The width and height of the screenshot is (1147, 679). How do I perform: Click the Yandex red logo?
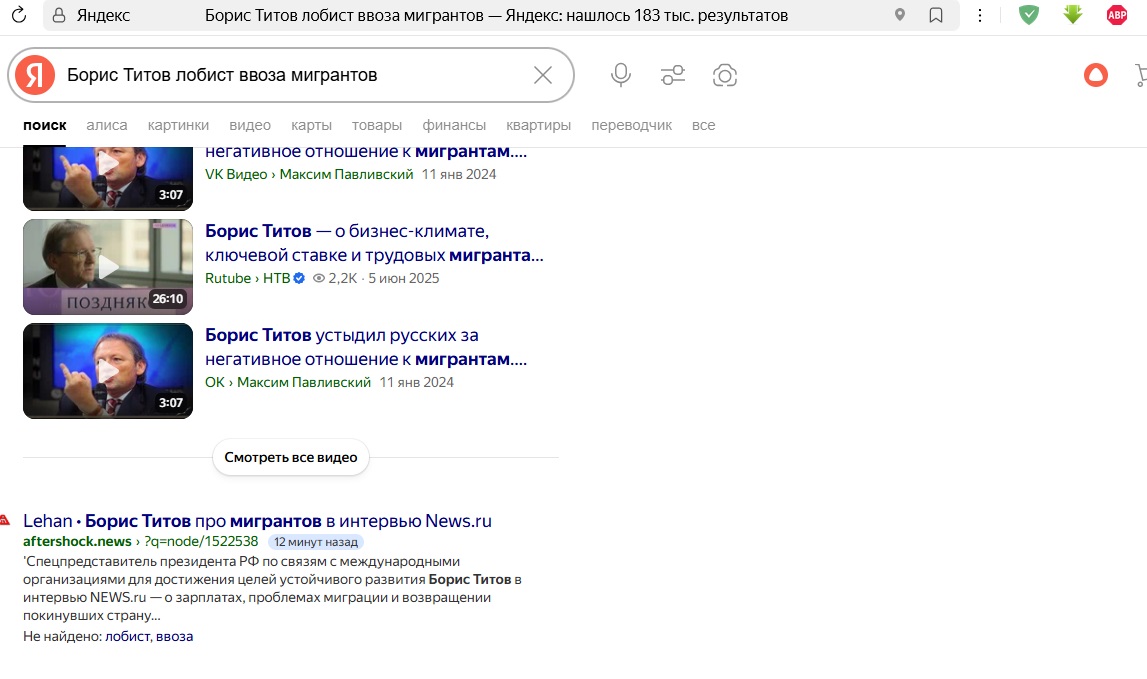tap(35, 75)
